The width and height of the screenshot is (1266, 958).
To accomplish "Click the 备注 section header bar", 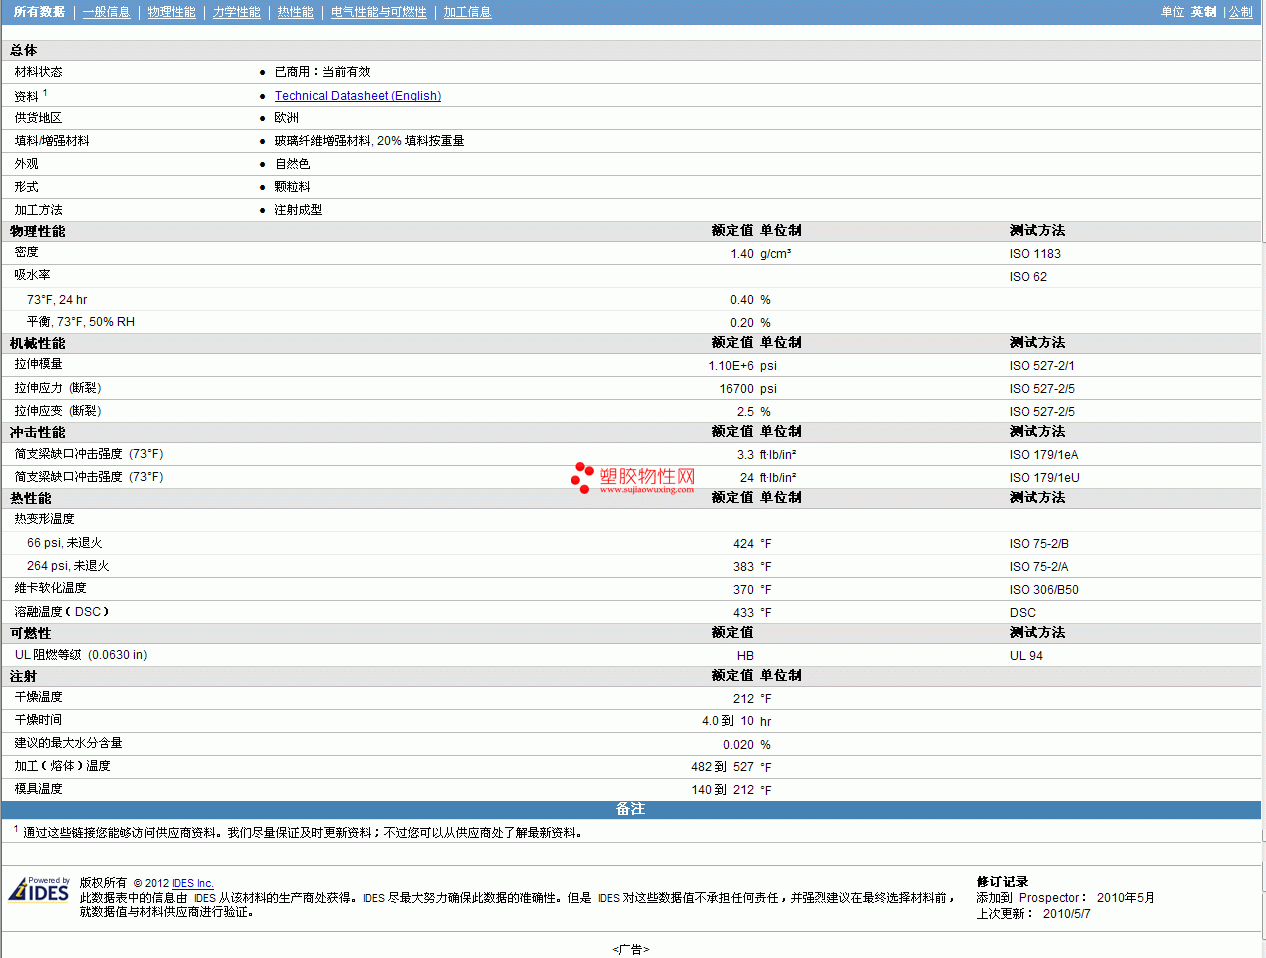I will point(631,809).
